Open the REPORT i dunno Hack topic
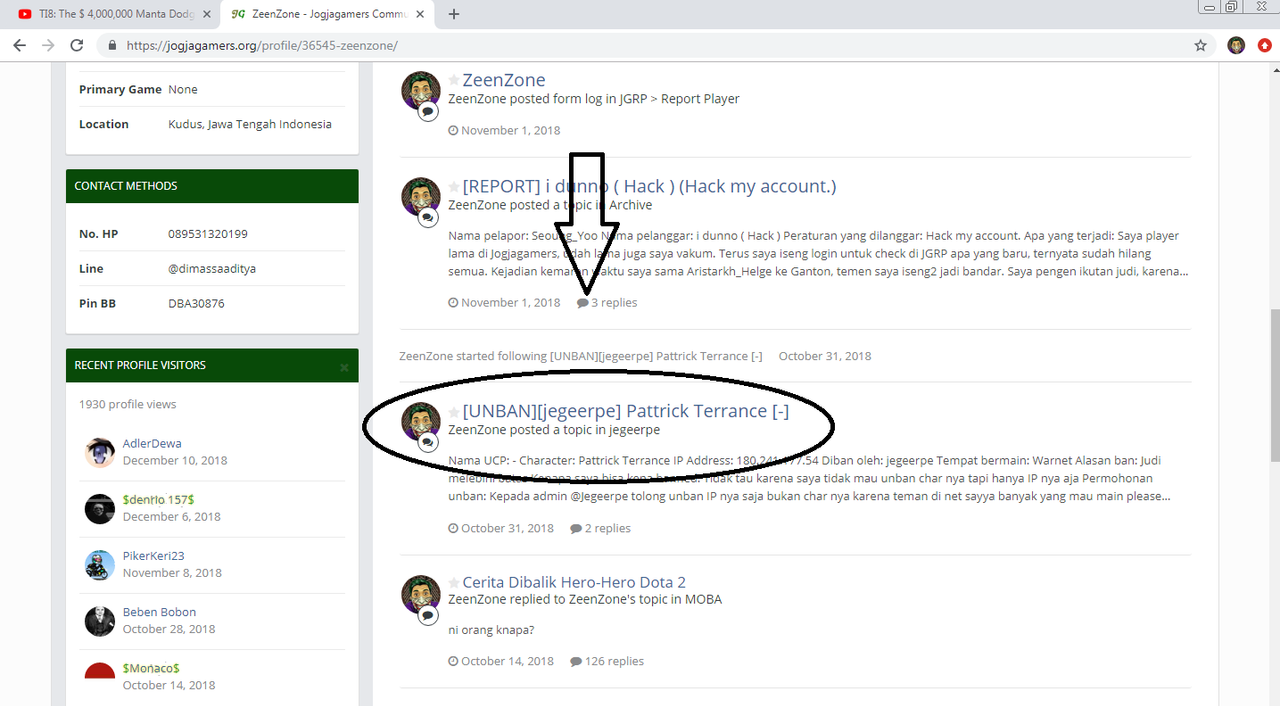The image size is (1280, 706). [x=649, y=186]
